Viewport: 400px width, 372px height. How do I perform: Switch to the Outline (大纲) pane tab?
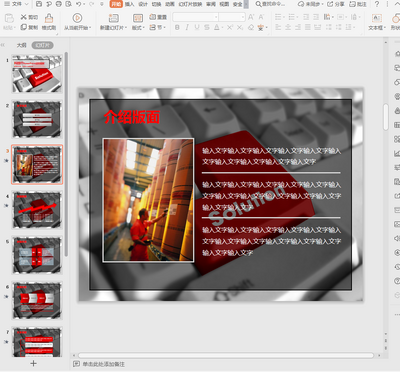[21, 45]
